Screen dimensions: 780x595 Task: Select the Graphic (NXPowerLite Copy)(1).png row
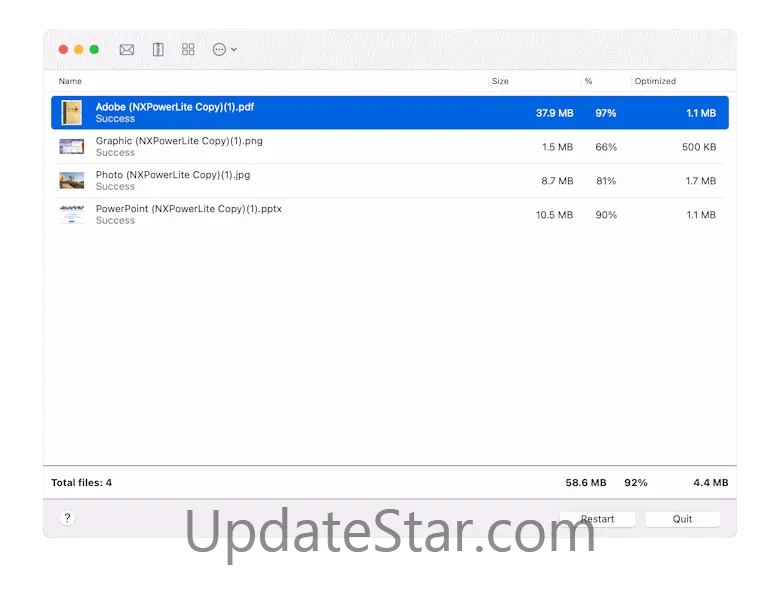click(390, 147)
